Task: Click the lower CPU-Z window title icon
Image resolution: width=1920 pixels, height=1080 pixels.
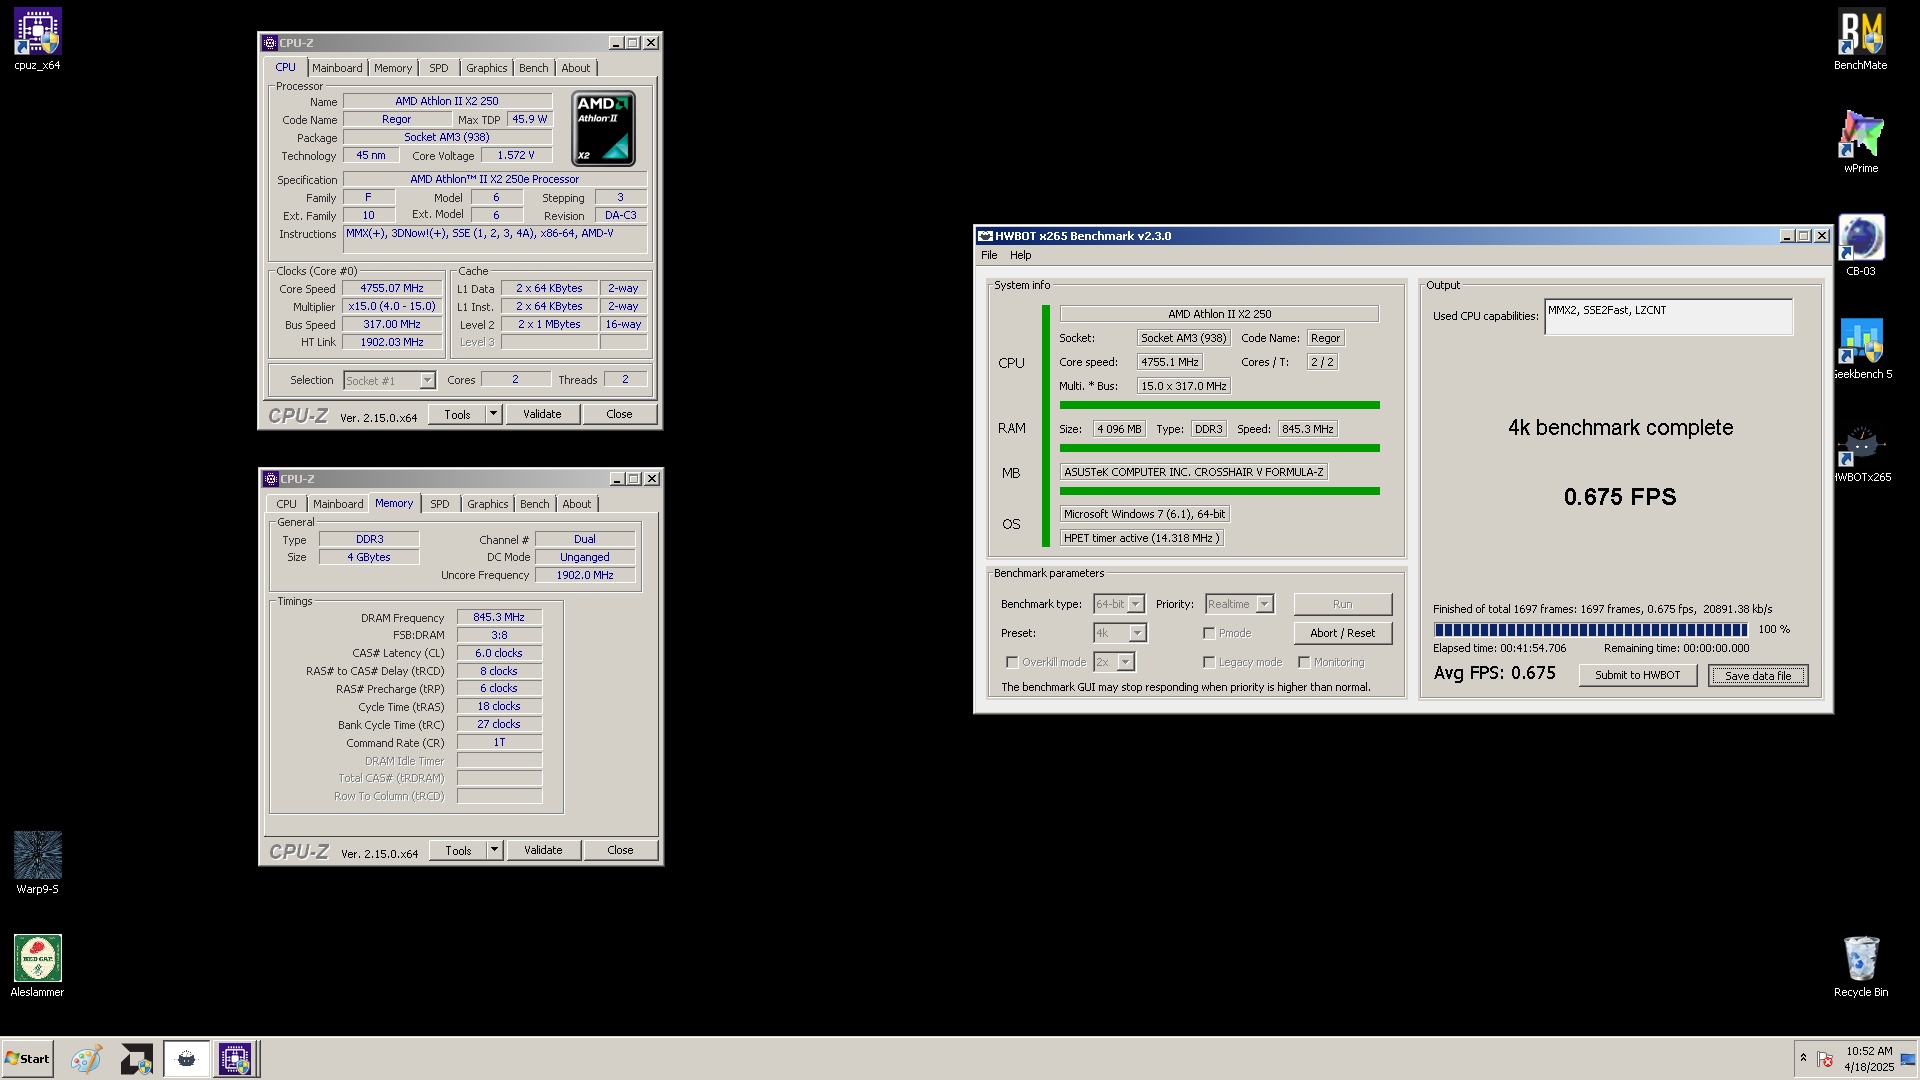Action: pyautogui.click(x=270, y=479)
